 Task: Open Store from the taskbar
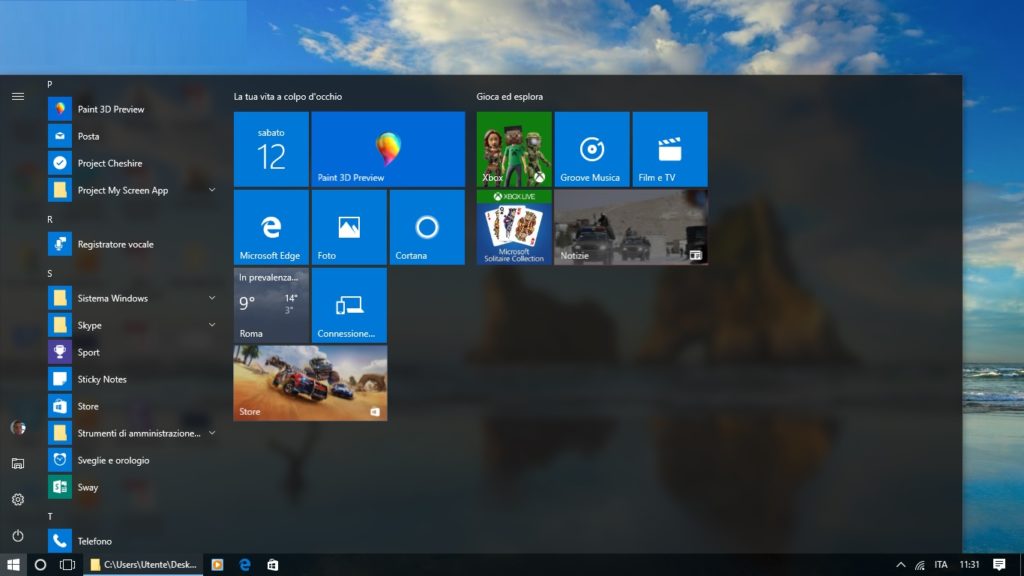(x=272, y=565)
